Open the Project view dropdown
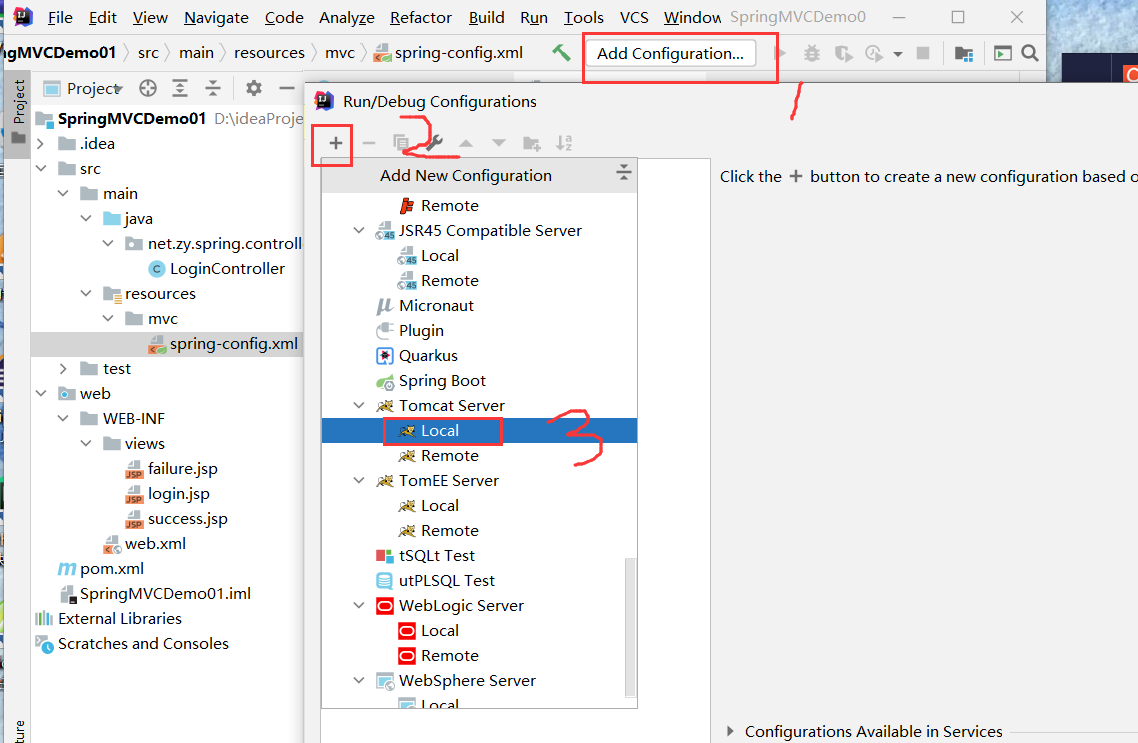The width and height of the screenshot is (1138, 743). coord(83,89)
